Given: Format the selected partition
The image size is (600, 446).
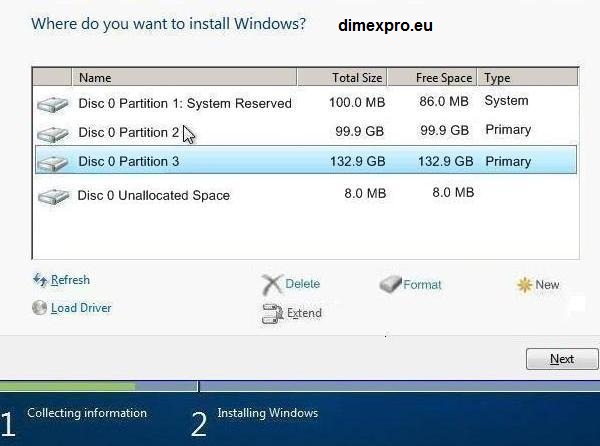Looking at the screenshot, I should click(x=422, y=285).
